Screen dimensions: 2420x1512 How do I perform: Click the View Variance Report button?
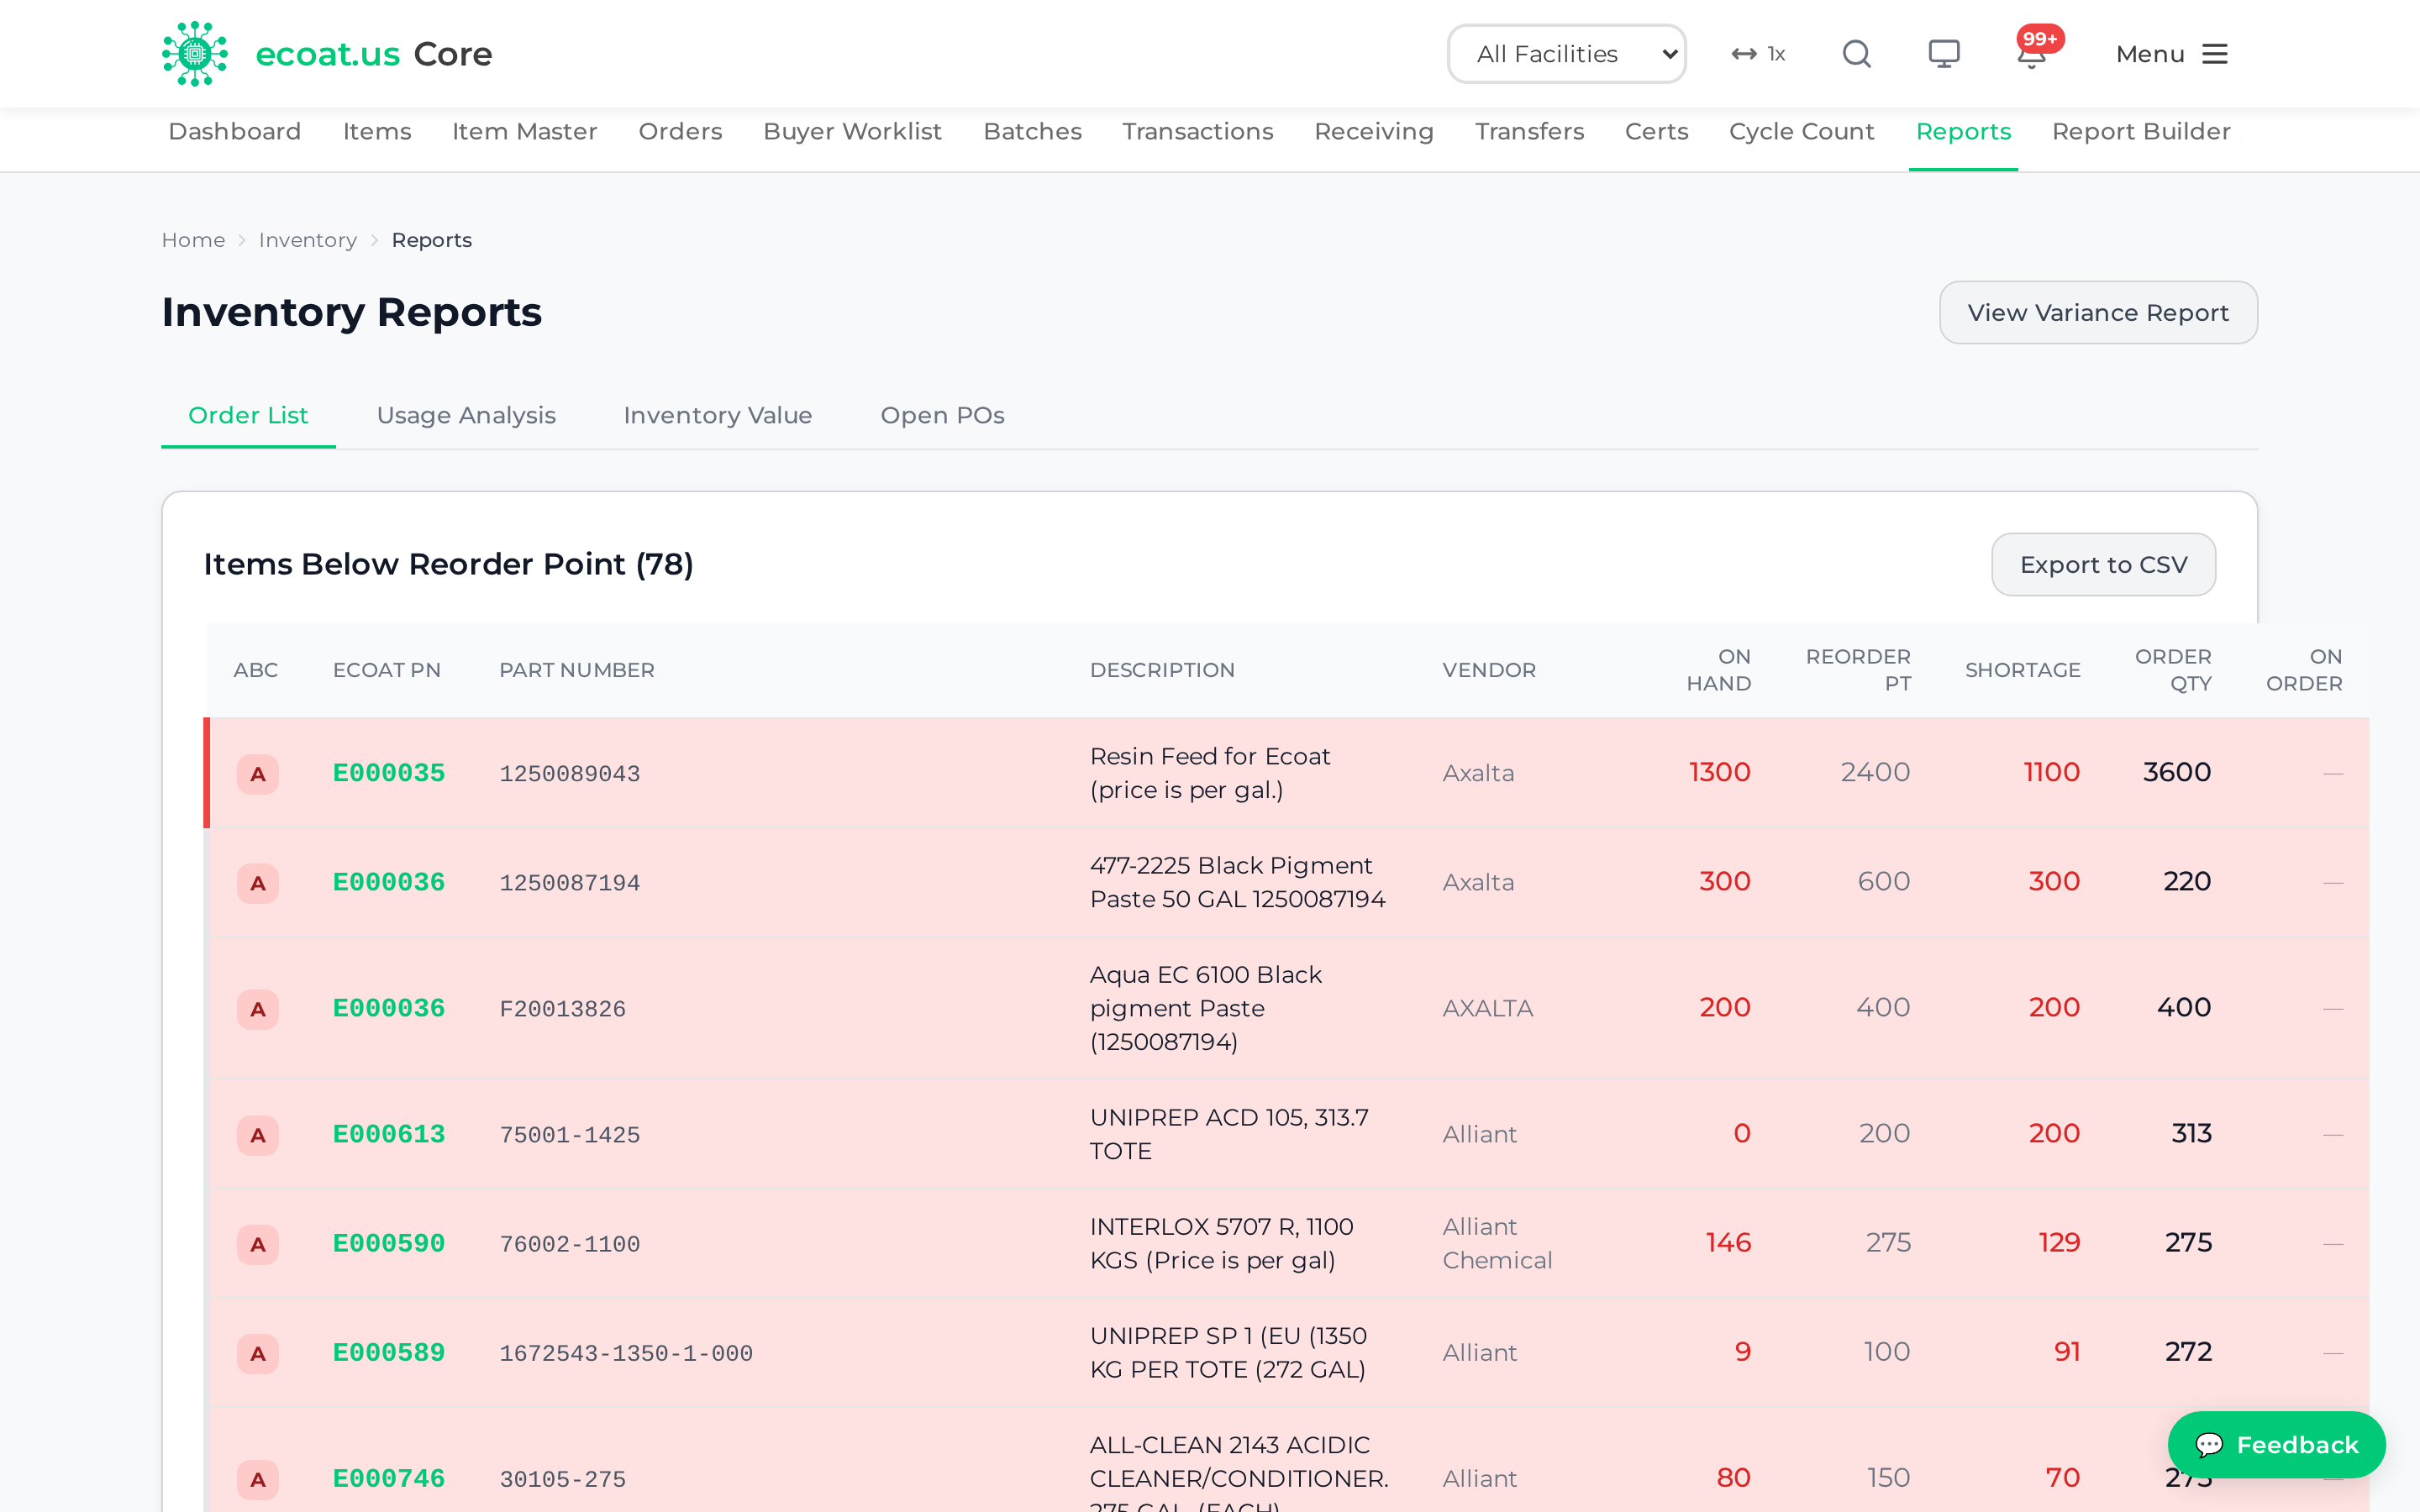(x=2098, y=313)
